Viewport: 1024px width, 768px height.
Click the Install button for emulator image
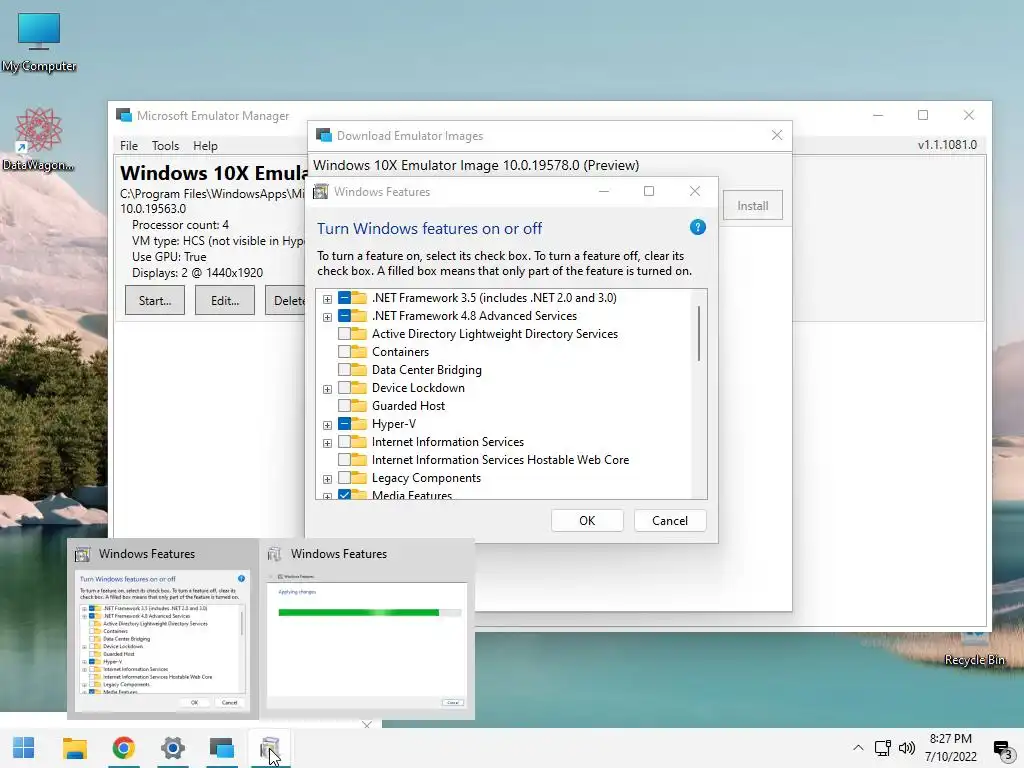752,206
